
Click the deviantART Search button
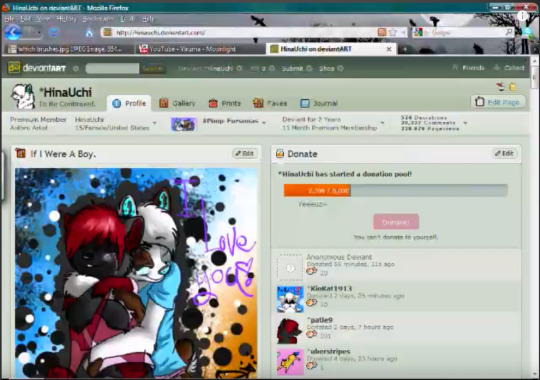click(153, 68)
